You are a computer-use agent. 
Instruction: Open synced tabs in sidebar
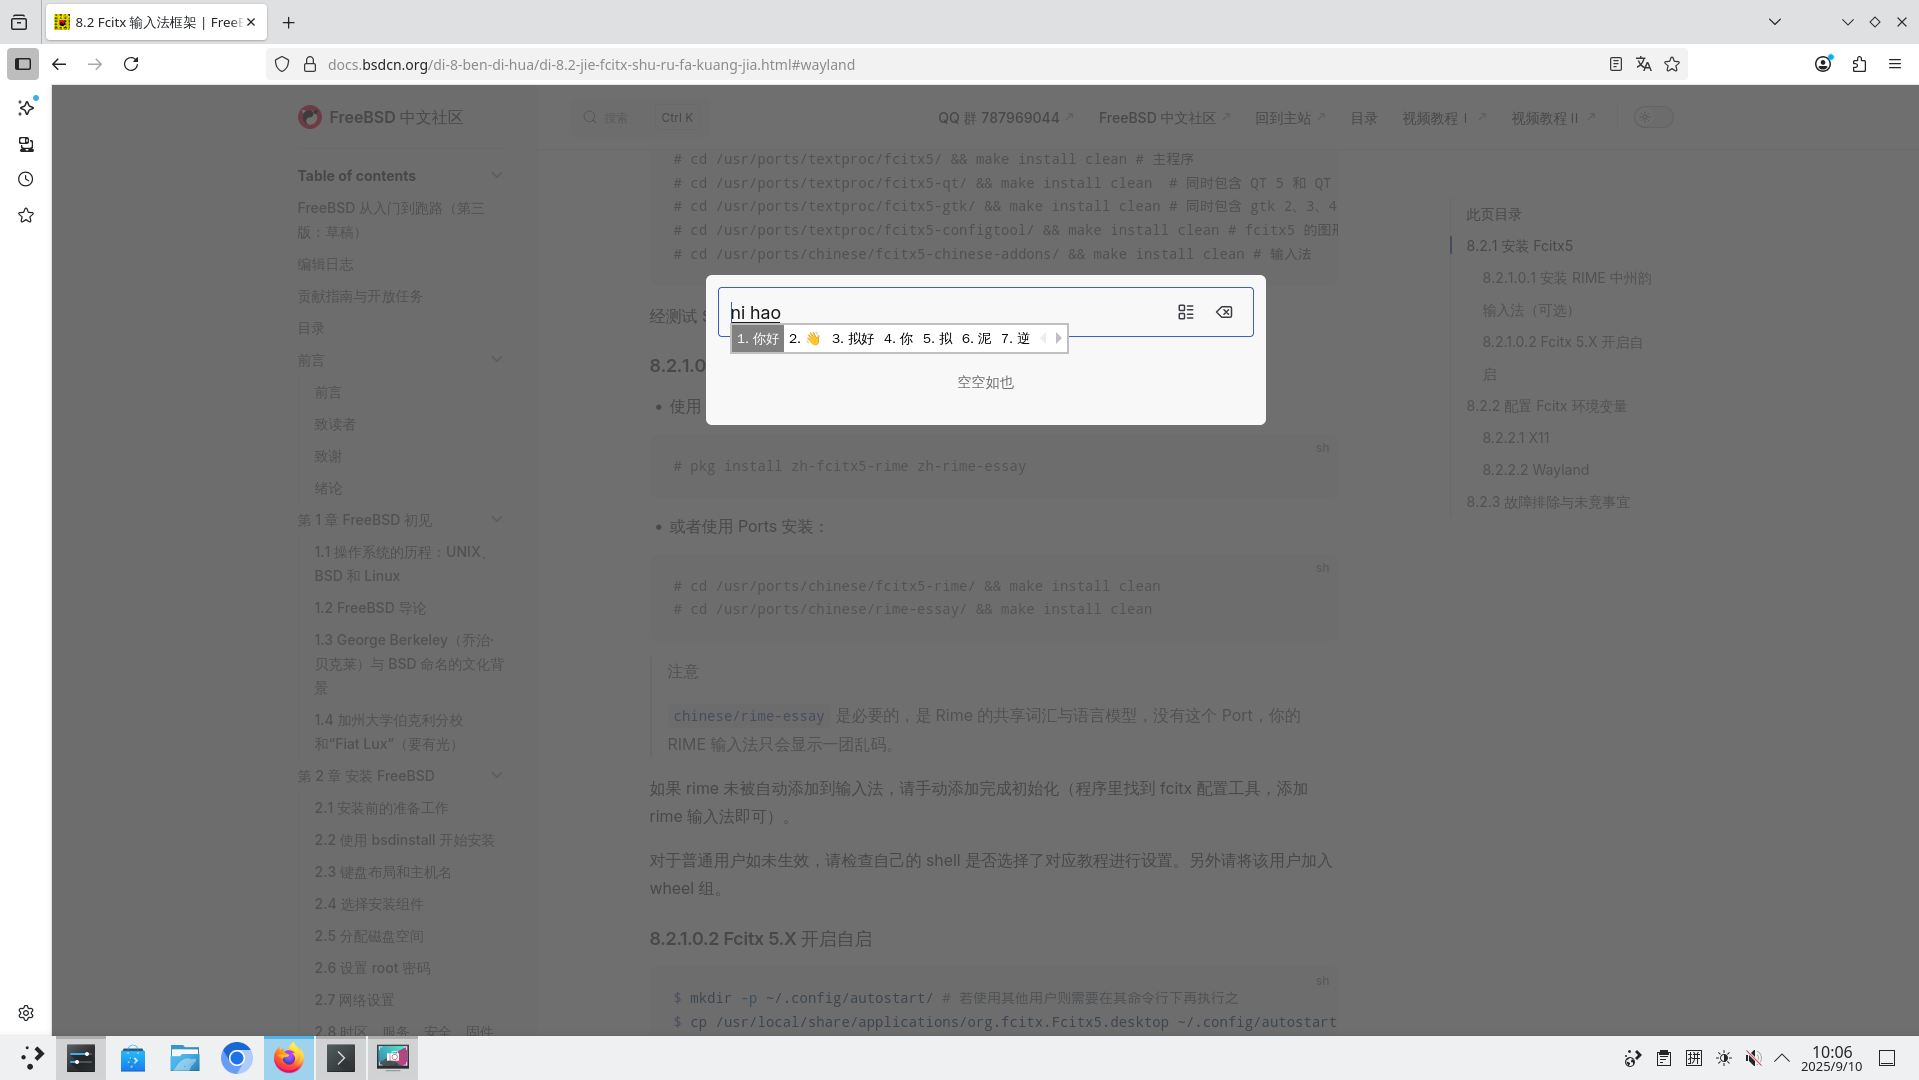tap(26, 144)
